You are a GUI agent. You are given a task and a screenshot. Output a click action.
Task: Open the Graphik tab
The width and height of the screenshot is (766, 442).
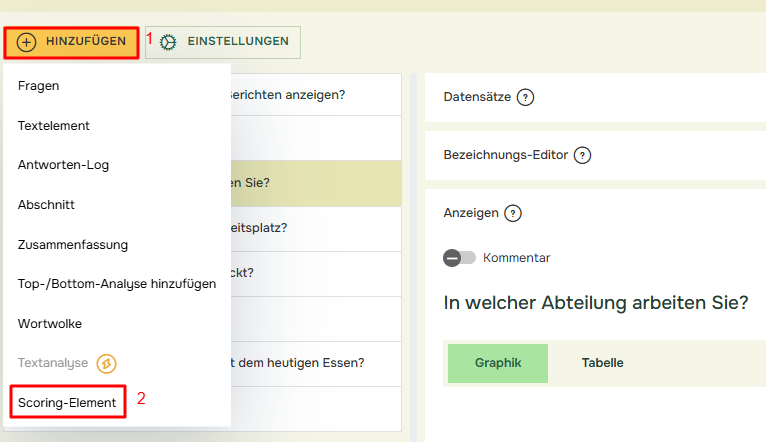(x=498, y=363)
